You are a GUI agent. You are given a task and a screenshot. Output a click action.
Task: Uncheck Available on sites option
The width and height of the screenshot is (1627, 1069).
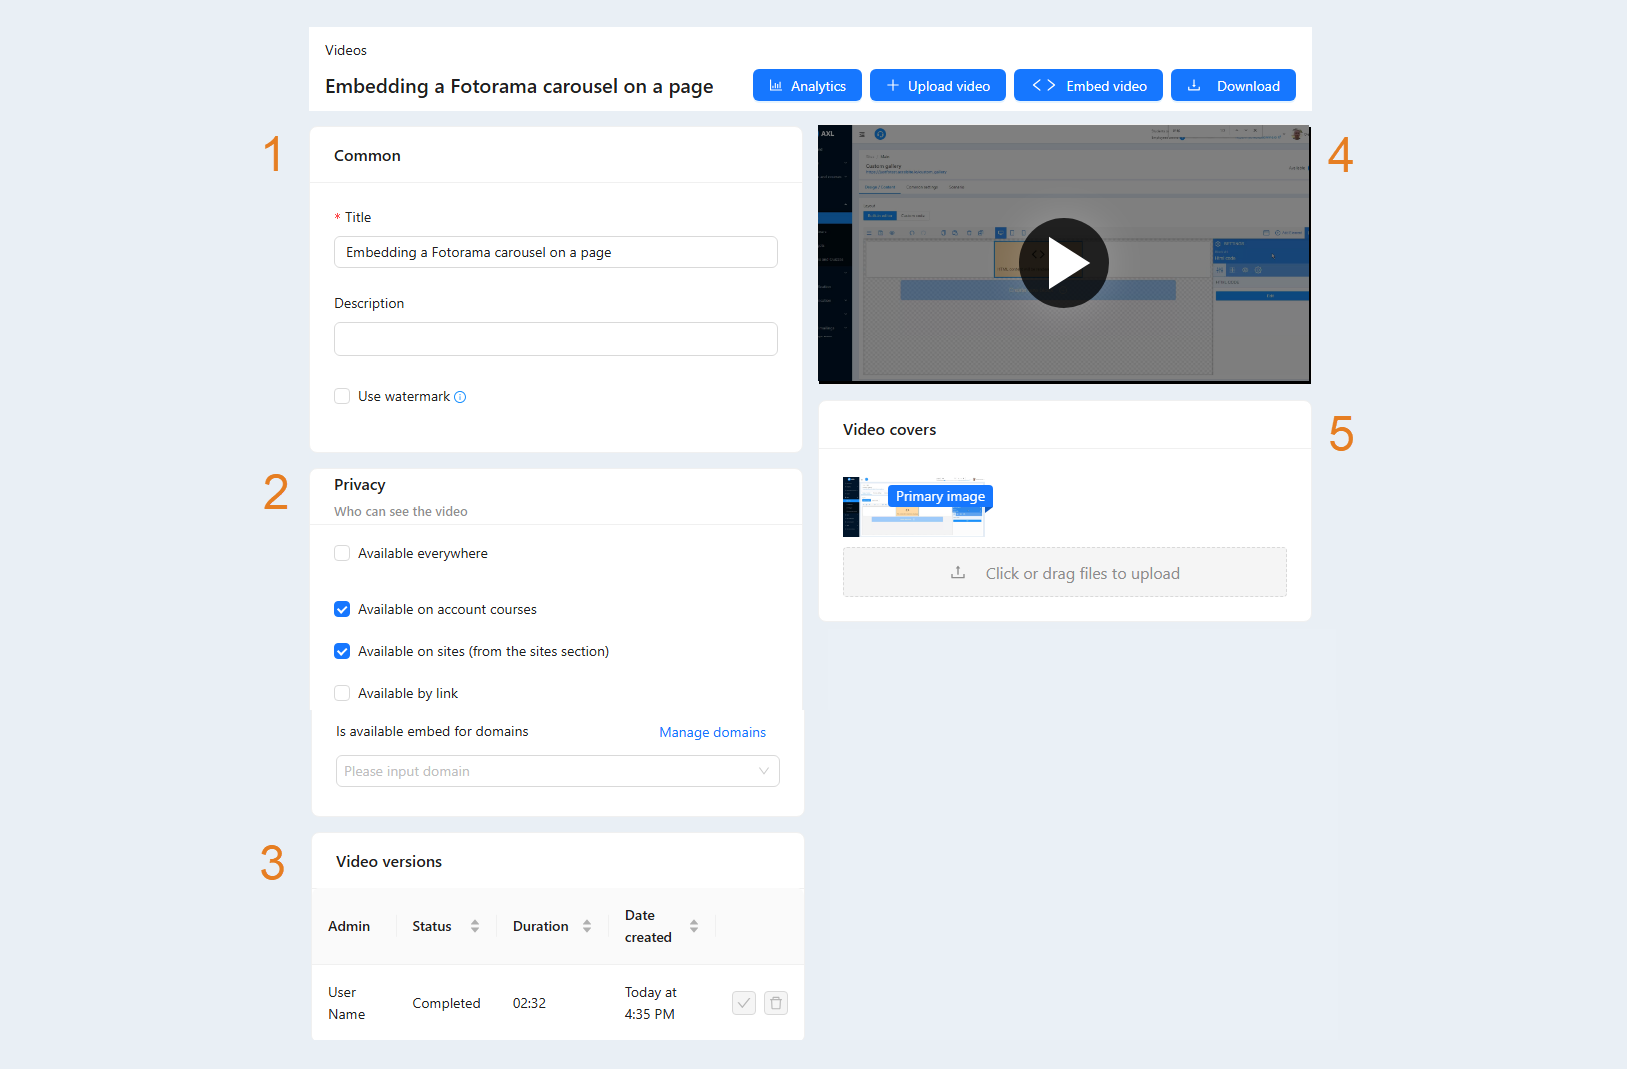click(x=342, y=651)
